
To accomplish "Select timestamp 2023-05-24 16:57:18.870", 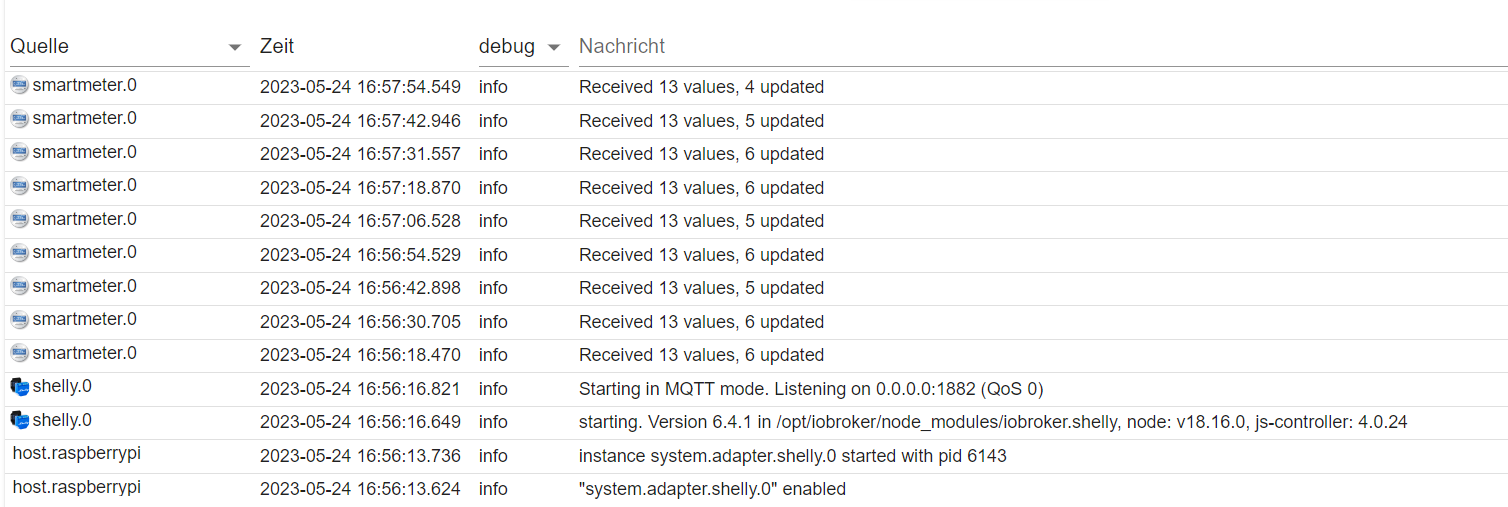I will coord(360,188).
